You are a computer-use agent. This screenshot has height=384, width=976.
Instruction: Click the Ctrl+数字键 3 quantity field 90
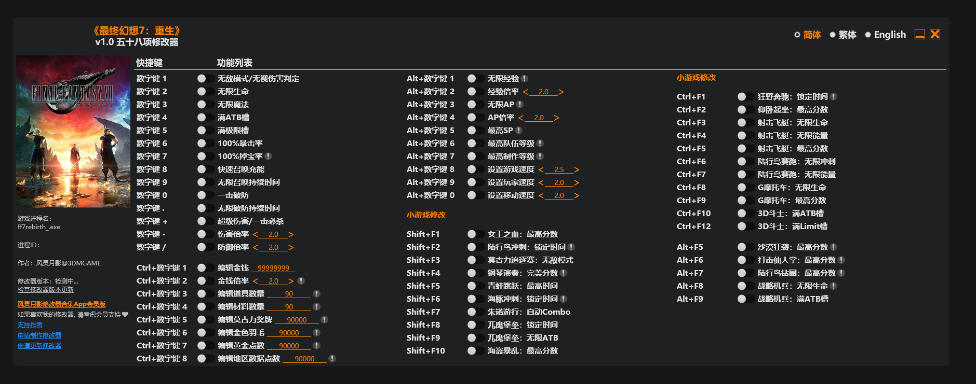point(289,294)
